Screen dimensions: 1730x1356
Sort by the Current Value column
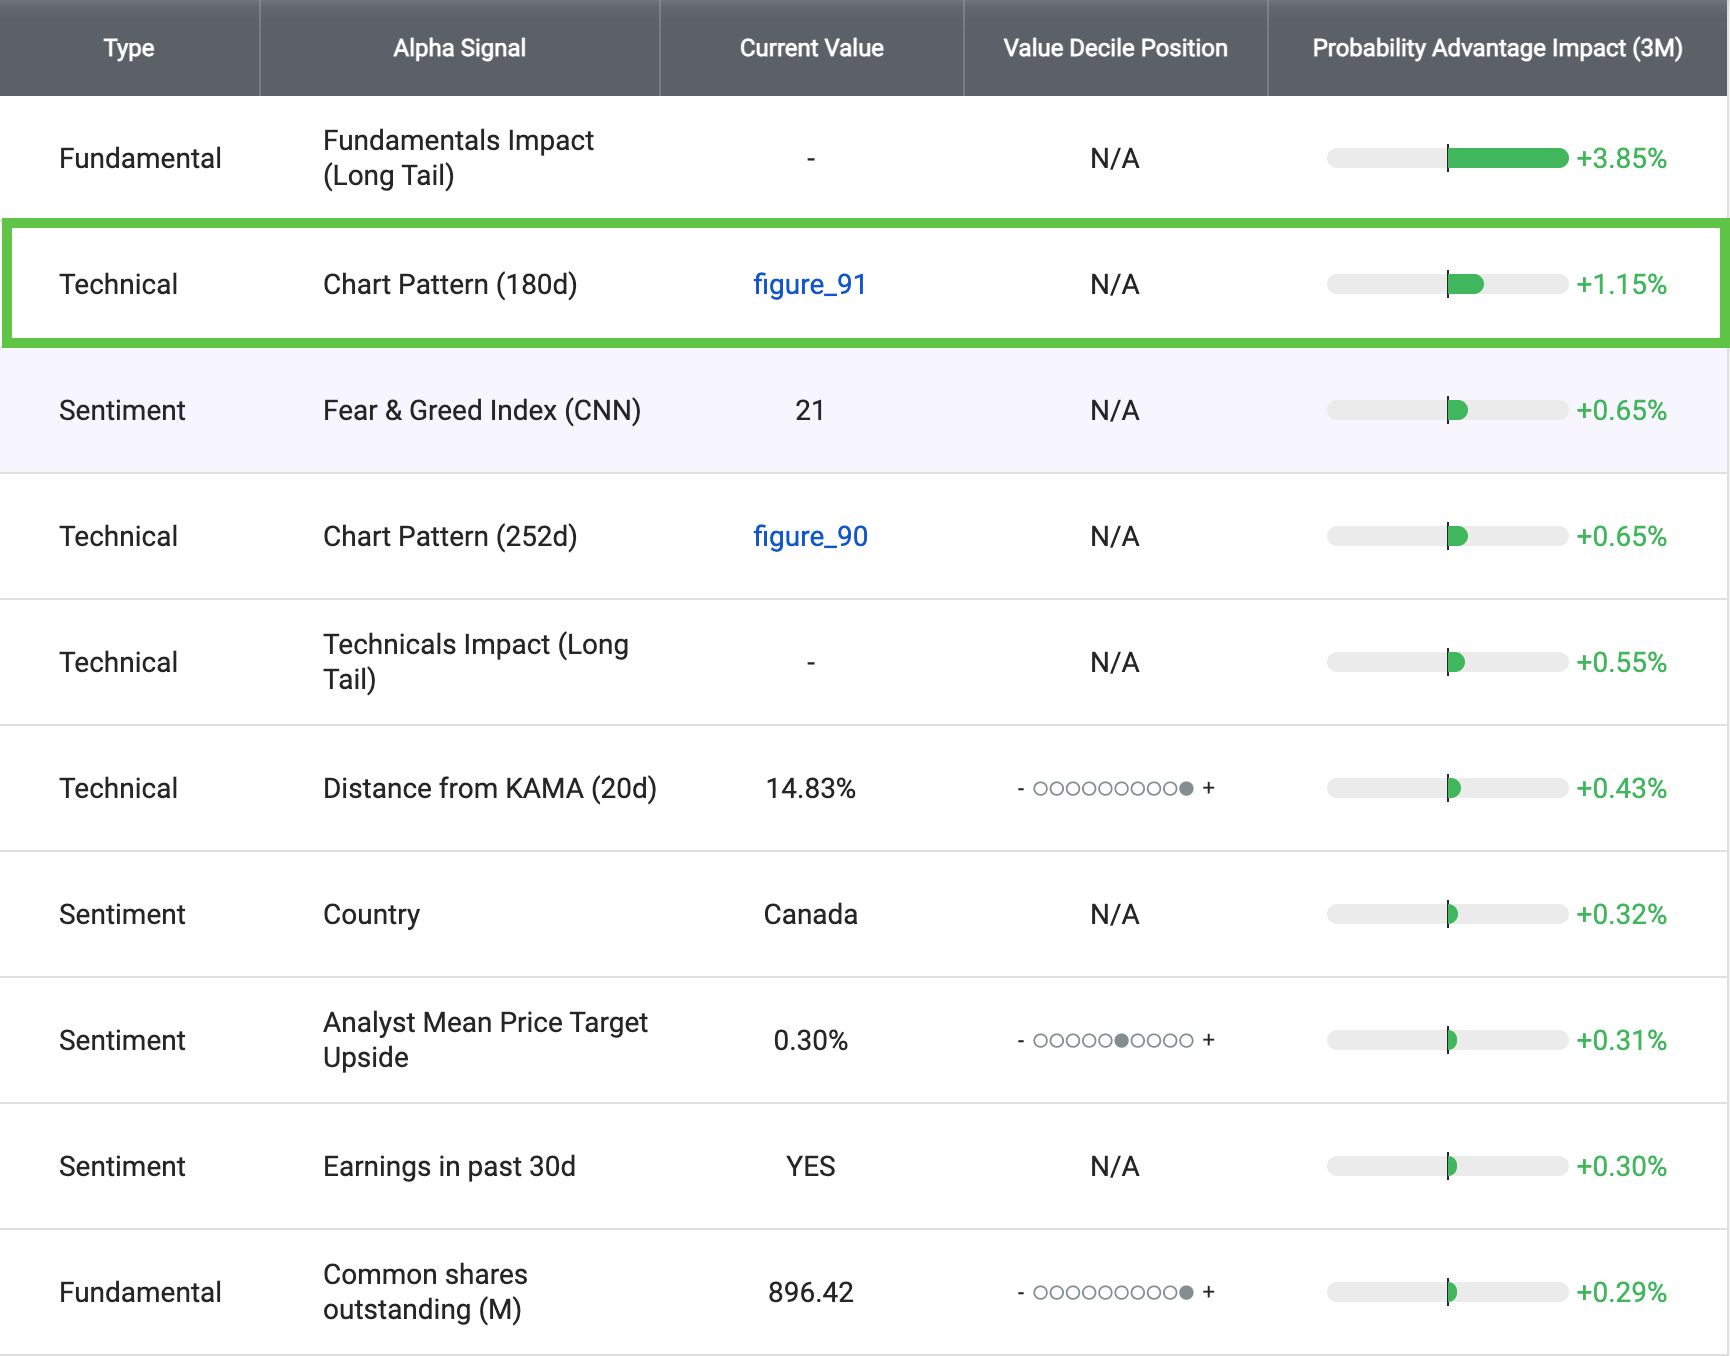810,47
